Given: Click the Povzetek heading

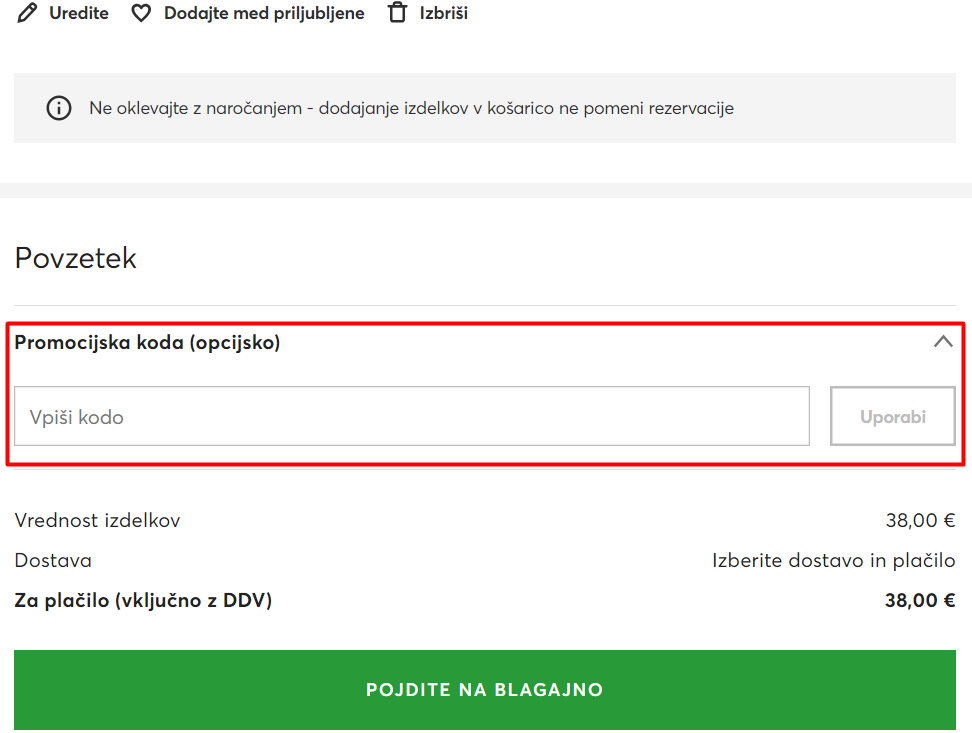Looking at the screenshot, I should (76, 258).
